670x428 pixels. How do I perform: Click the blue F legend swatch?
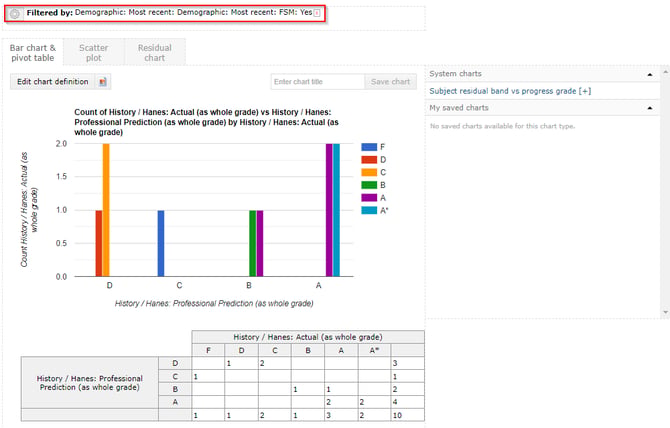(x=369, y=147)
